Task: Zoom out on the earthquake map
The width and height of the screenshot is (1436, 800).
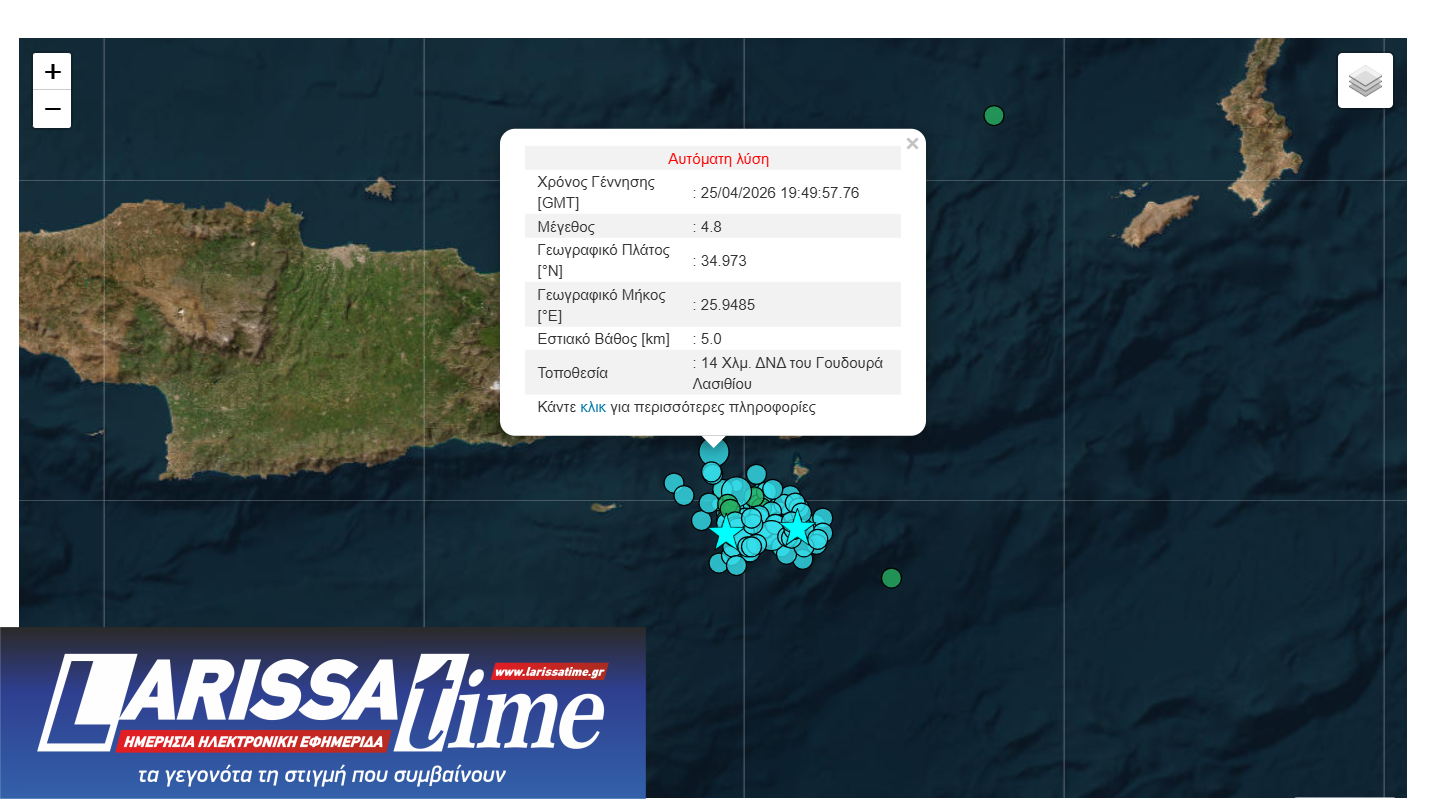Action: tap(52, 109)
